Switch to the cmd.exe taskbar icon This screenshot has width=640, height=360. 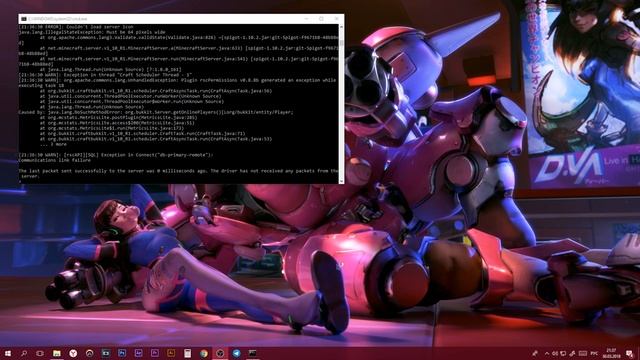253,353
